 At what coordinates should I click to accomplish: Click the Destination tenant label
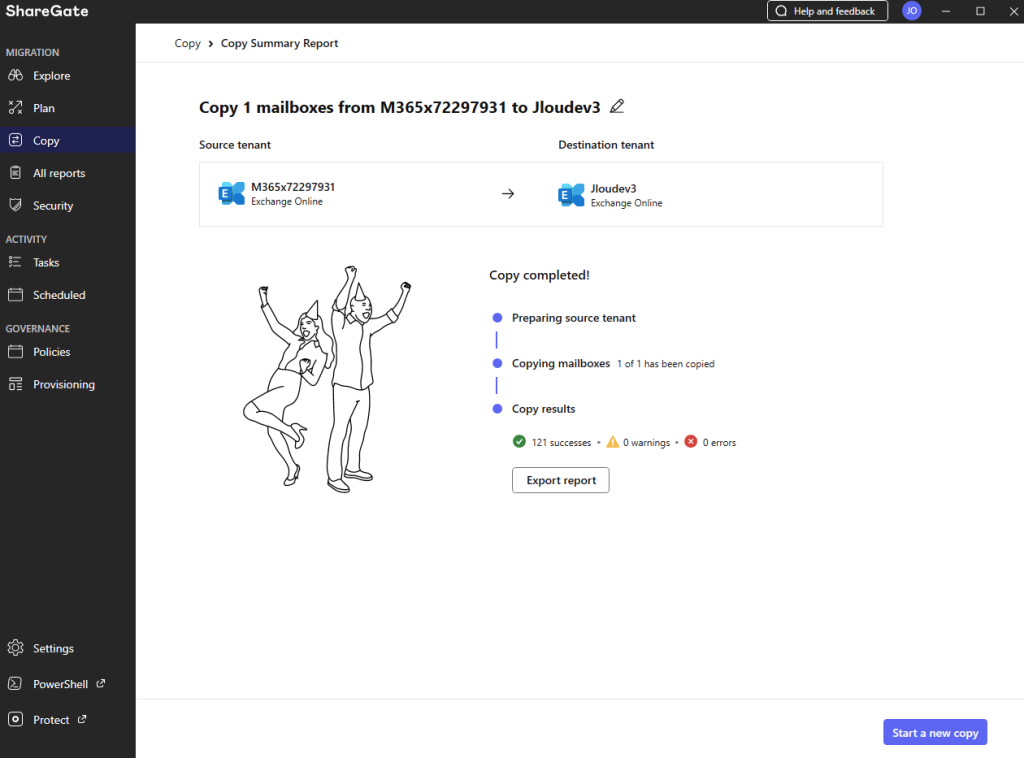pos(606,145)
